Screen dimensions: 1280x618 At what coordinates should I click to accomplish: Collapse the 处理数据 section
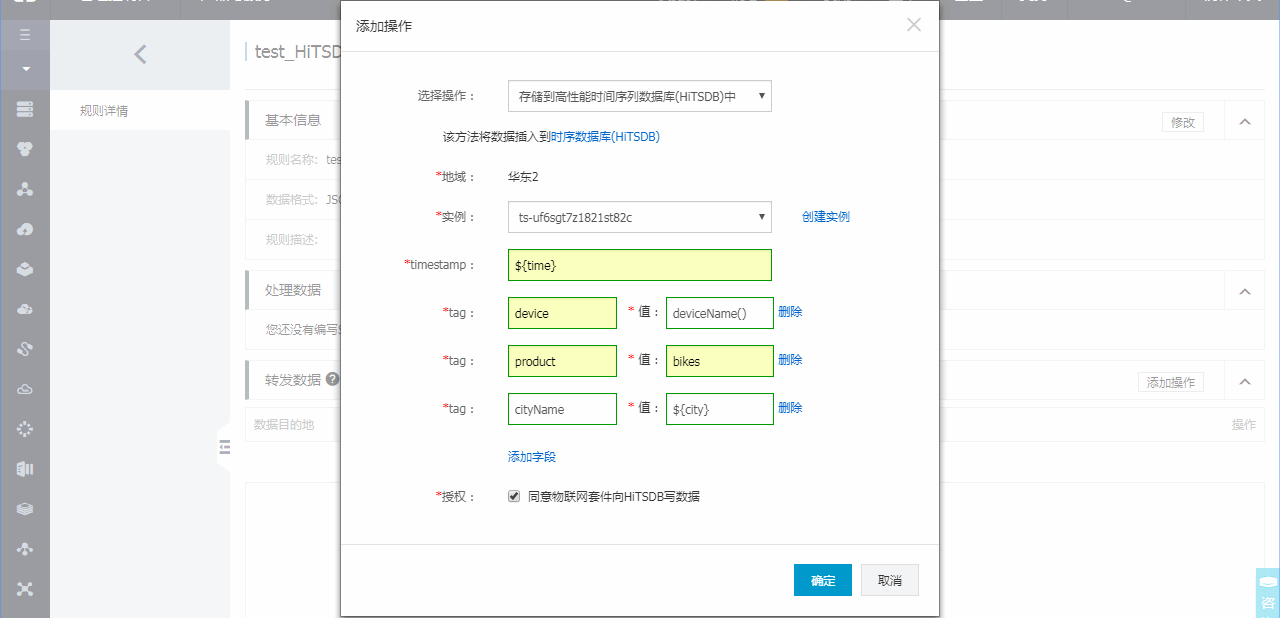1245,292
